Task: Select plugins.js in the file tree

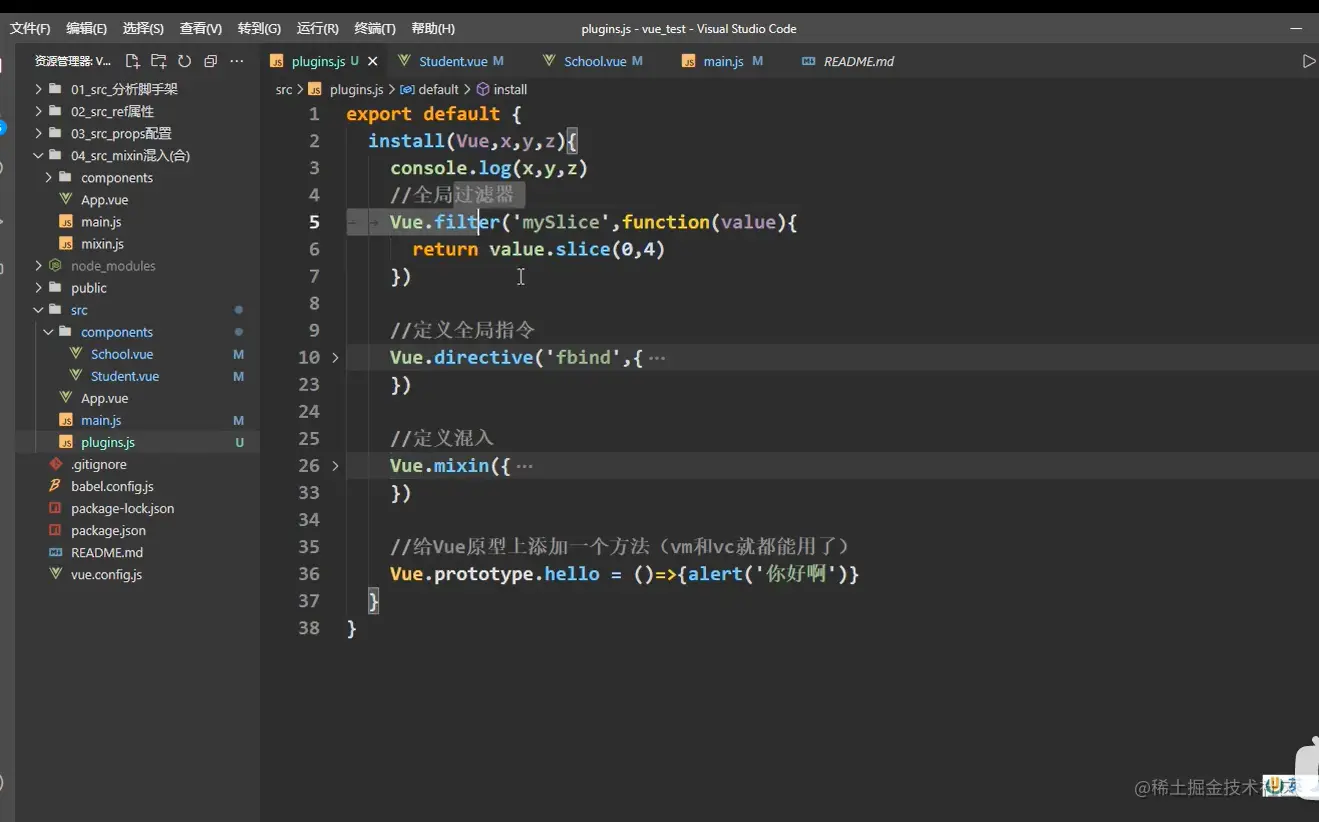Action: (108, 442)
